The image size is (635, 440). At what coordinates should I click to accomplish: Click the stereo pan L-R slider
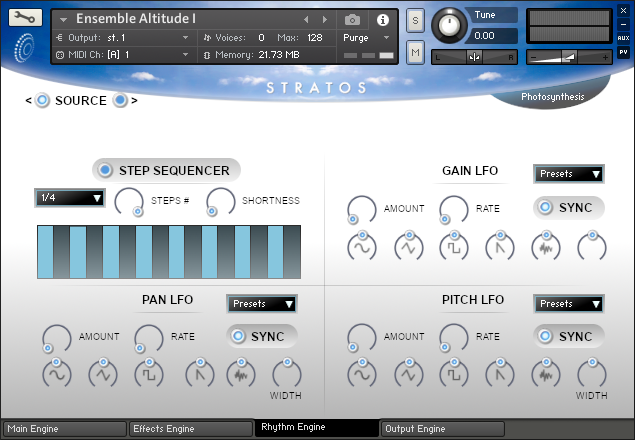tap(474, 58)
